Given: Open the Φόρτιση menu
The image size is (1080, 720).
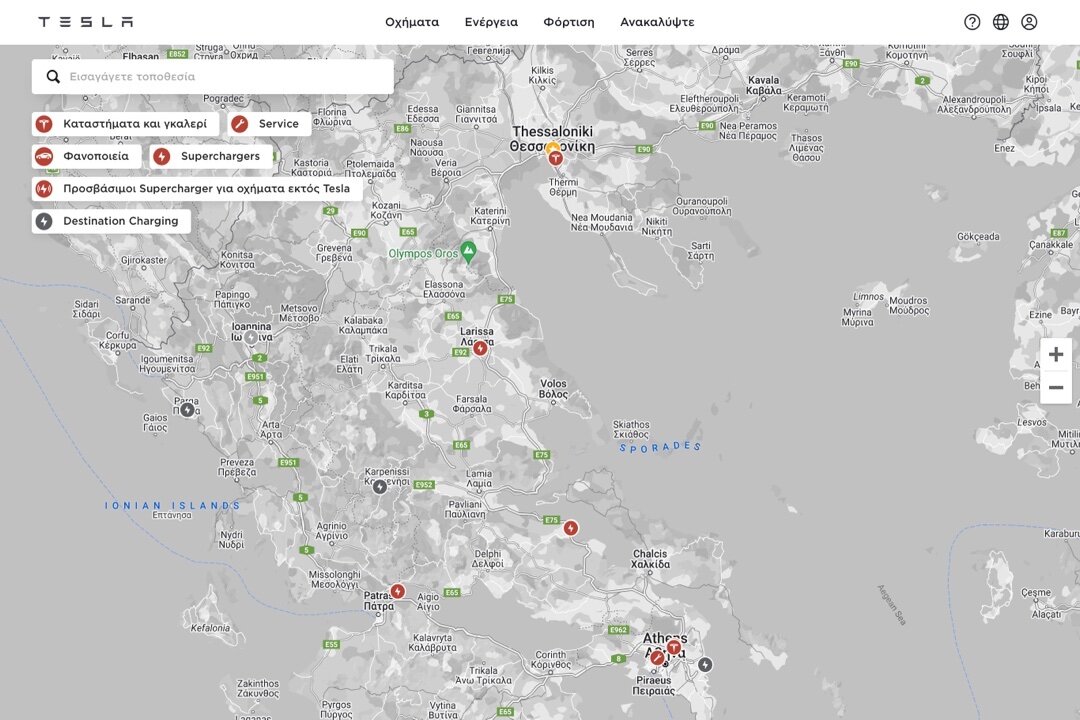Looking at the screenshot, I should [569, 22].
